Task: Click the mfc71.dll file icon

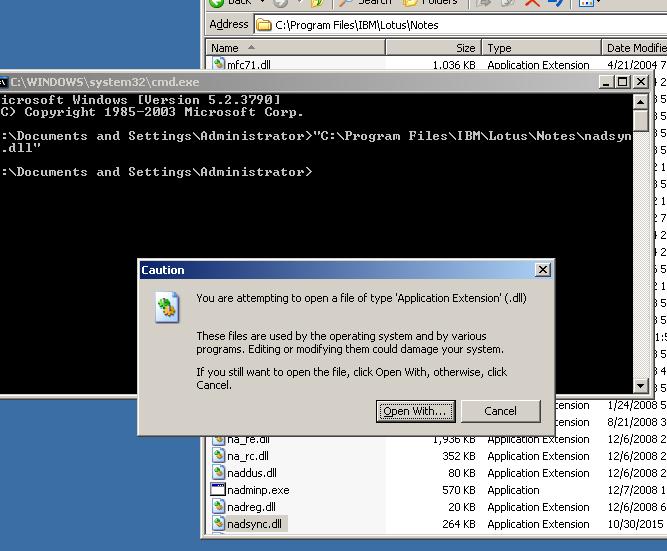Action: [218, 65]
